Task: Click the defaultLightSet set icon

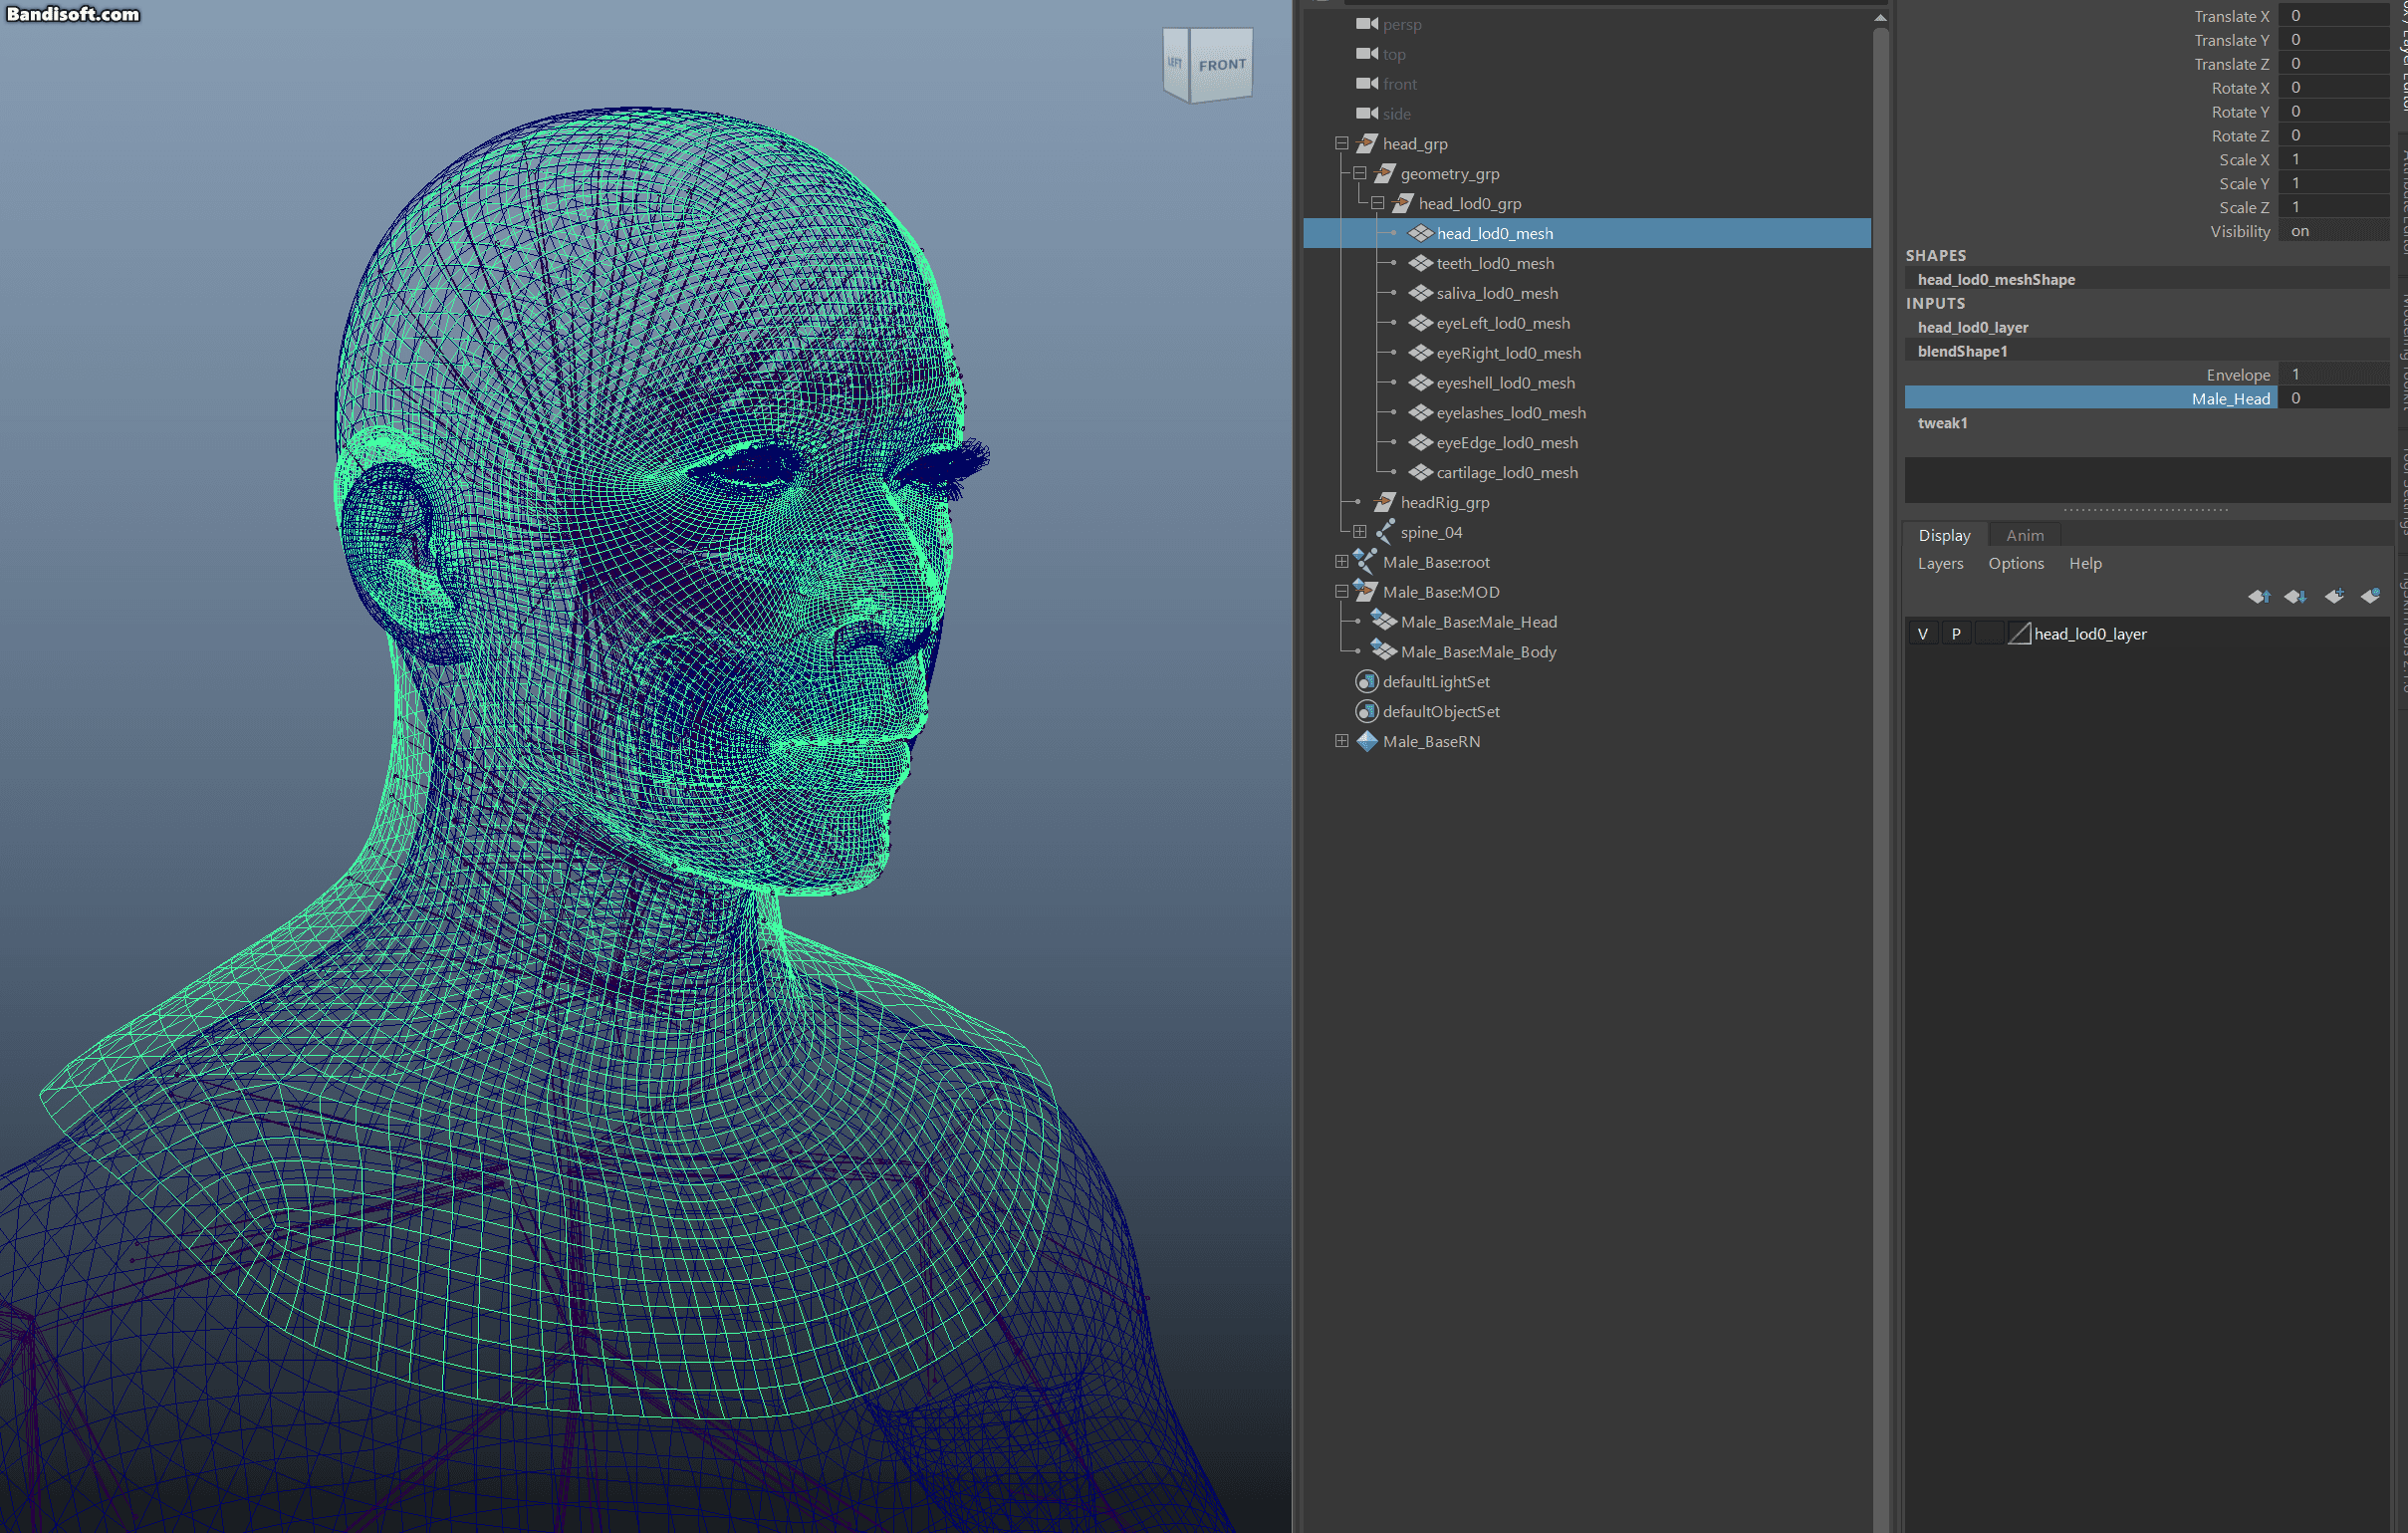Action: (1366, 681)
